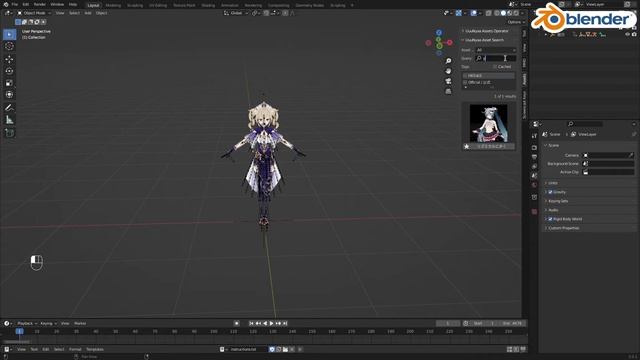The width and height of the screenshot is (640, 360).
Task: Toggle the Official checkbox in asset search
Action: (x=465, y=82)
